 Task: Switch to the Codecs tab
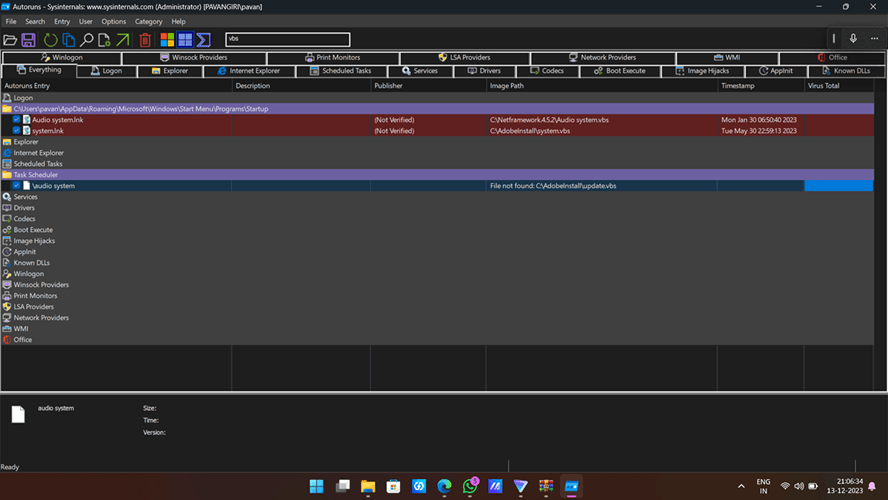pyautogui.click(x=547, y=71)
